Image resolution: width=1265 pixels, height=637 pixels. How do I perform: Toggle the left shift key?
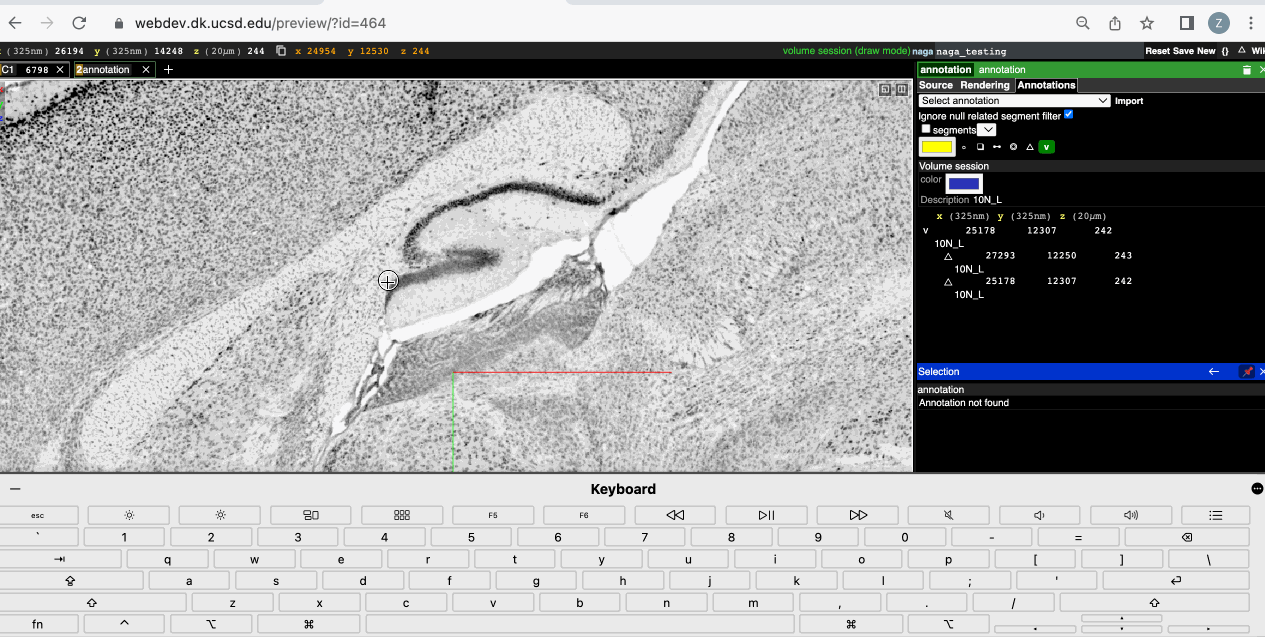[92, 603]
